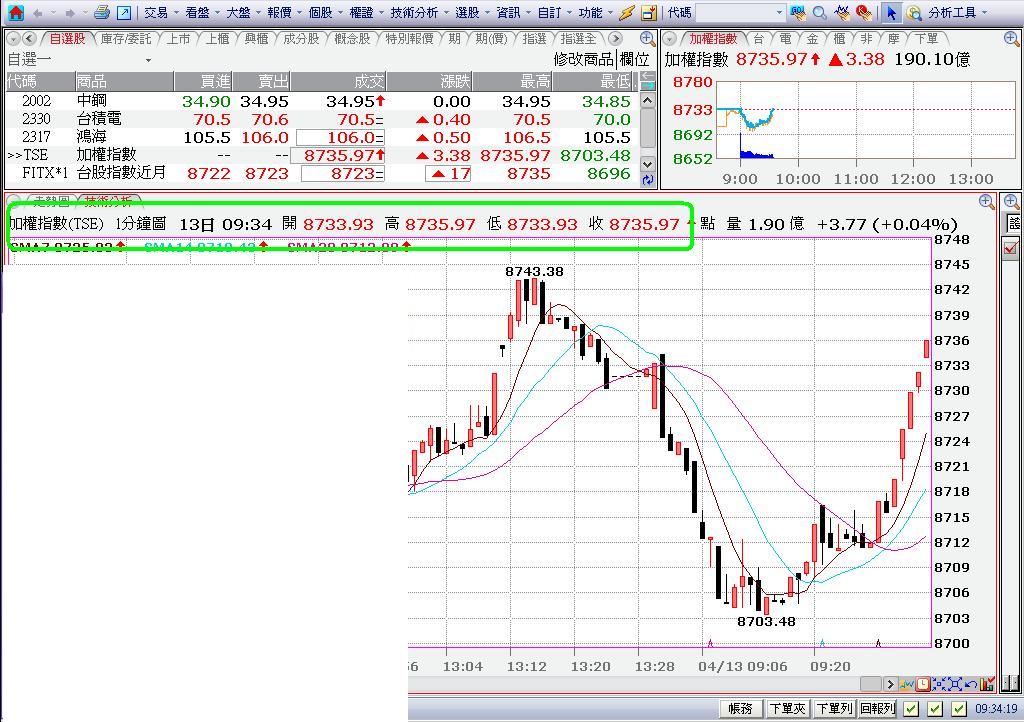Screen dimensions: 1024x722
Task: Click the column toggle icon in table header
Action: pos(647,80)
